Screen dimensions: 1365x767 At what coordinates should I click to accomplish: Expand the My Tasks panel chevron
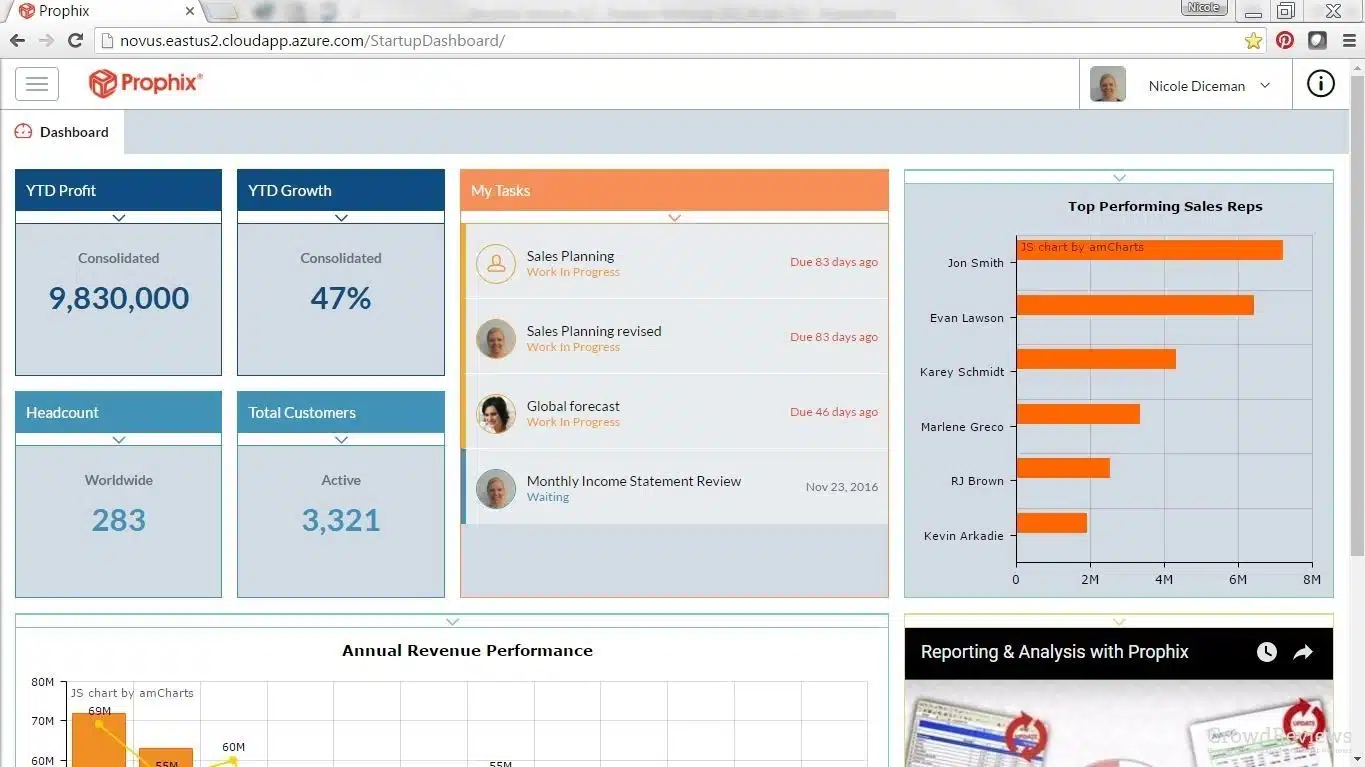(674, 218)
